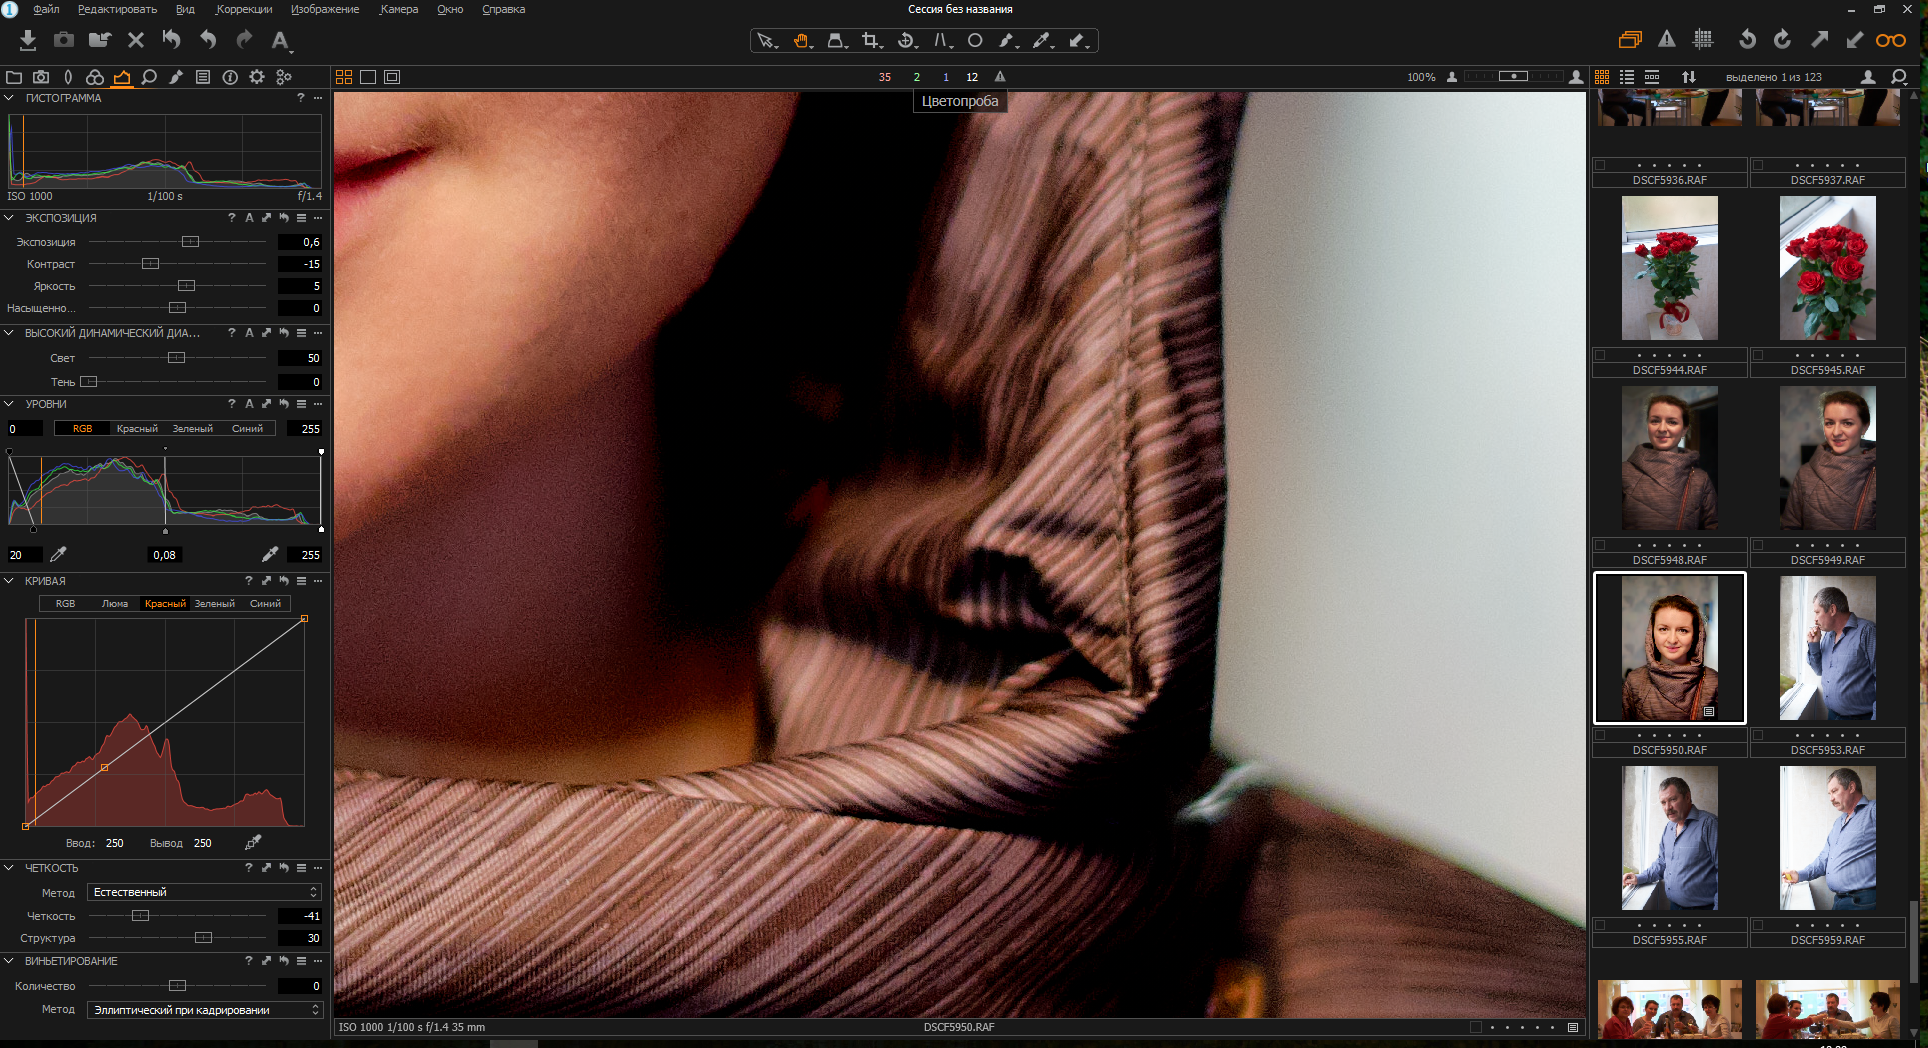This screenshot has width=1928, height=1048.
Task: Select Люма tab in Curve panel
Action: [115, 604]
